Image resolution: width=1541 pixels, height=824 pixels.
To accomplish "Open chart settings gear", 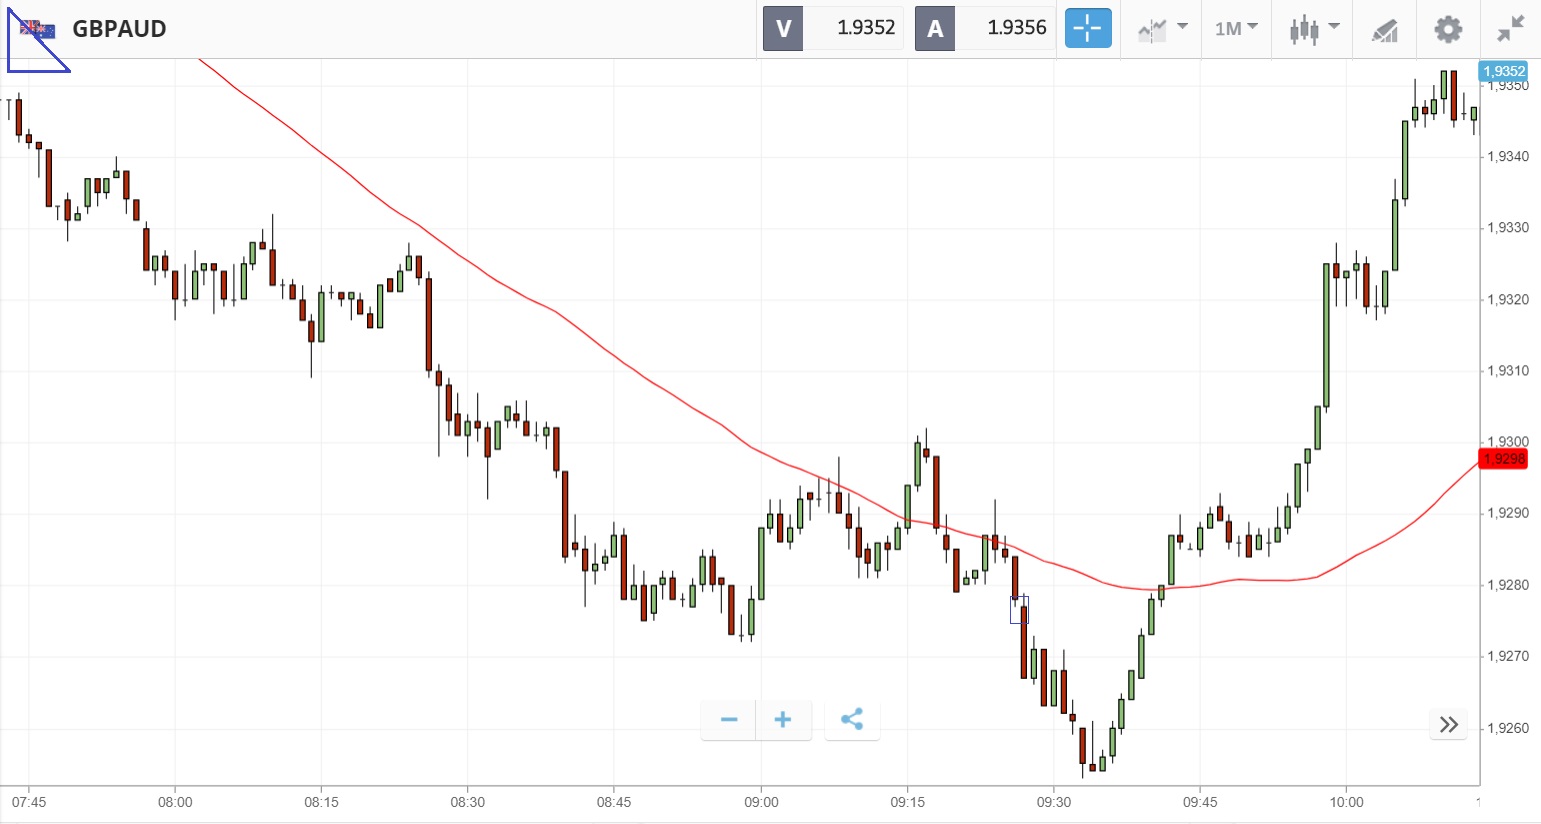I will click(1448, 29).
